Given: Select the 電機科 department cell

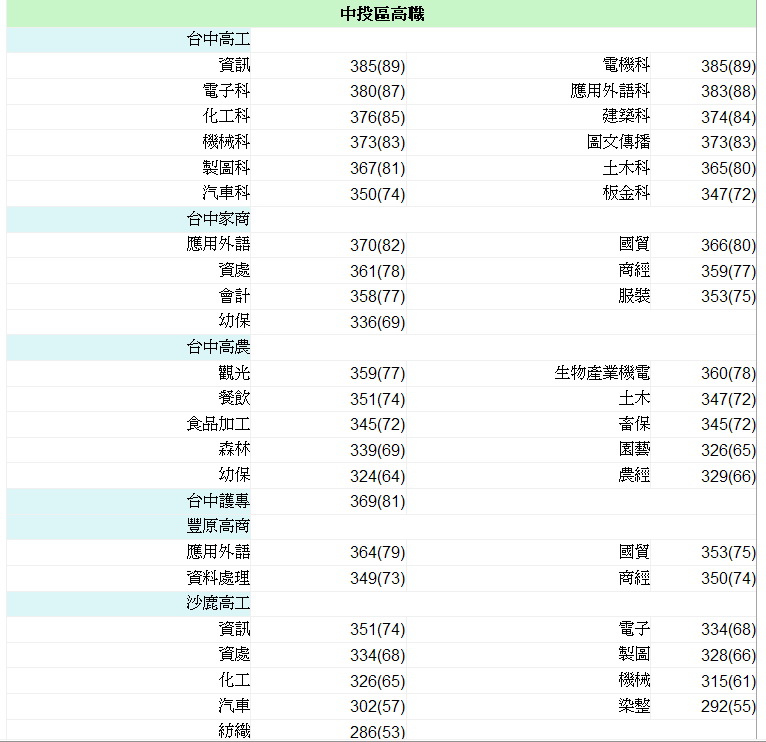Looking at the screenshot, I should point(626,65).
